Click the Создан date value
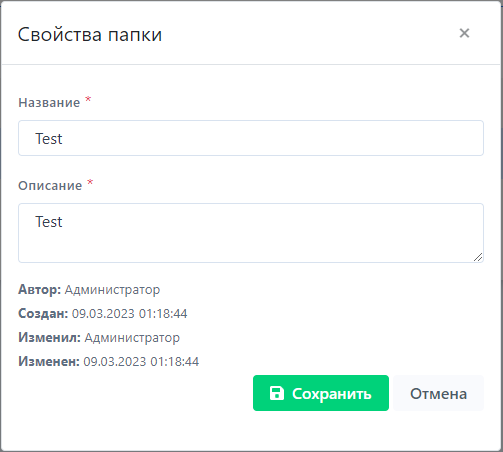The height and width of the screenshot is (452, 503). 130,313
